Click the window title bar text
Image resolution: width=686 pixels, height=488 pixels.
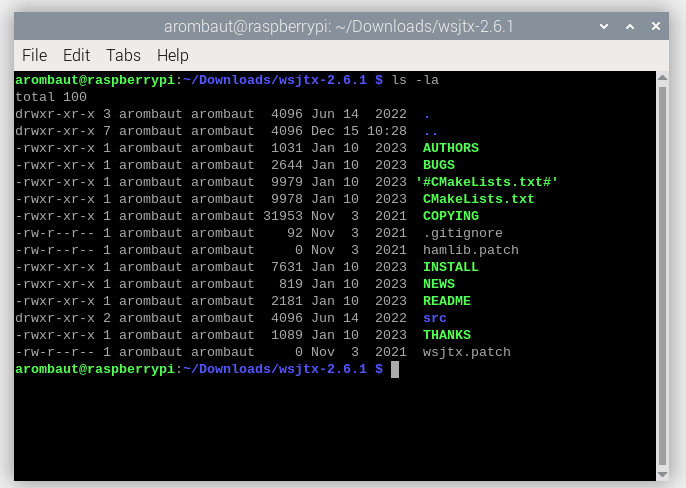click(338, 26)
